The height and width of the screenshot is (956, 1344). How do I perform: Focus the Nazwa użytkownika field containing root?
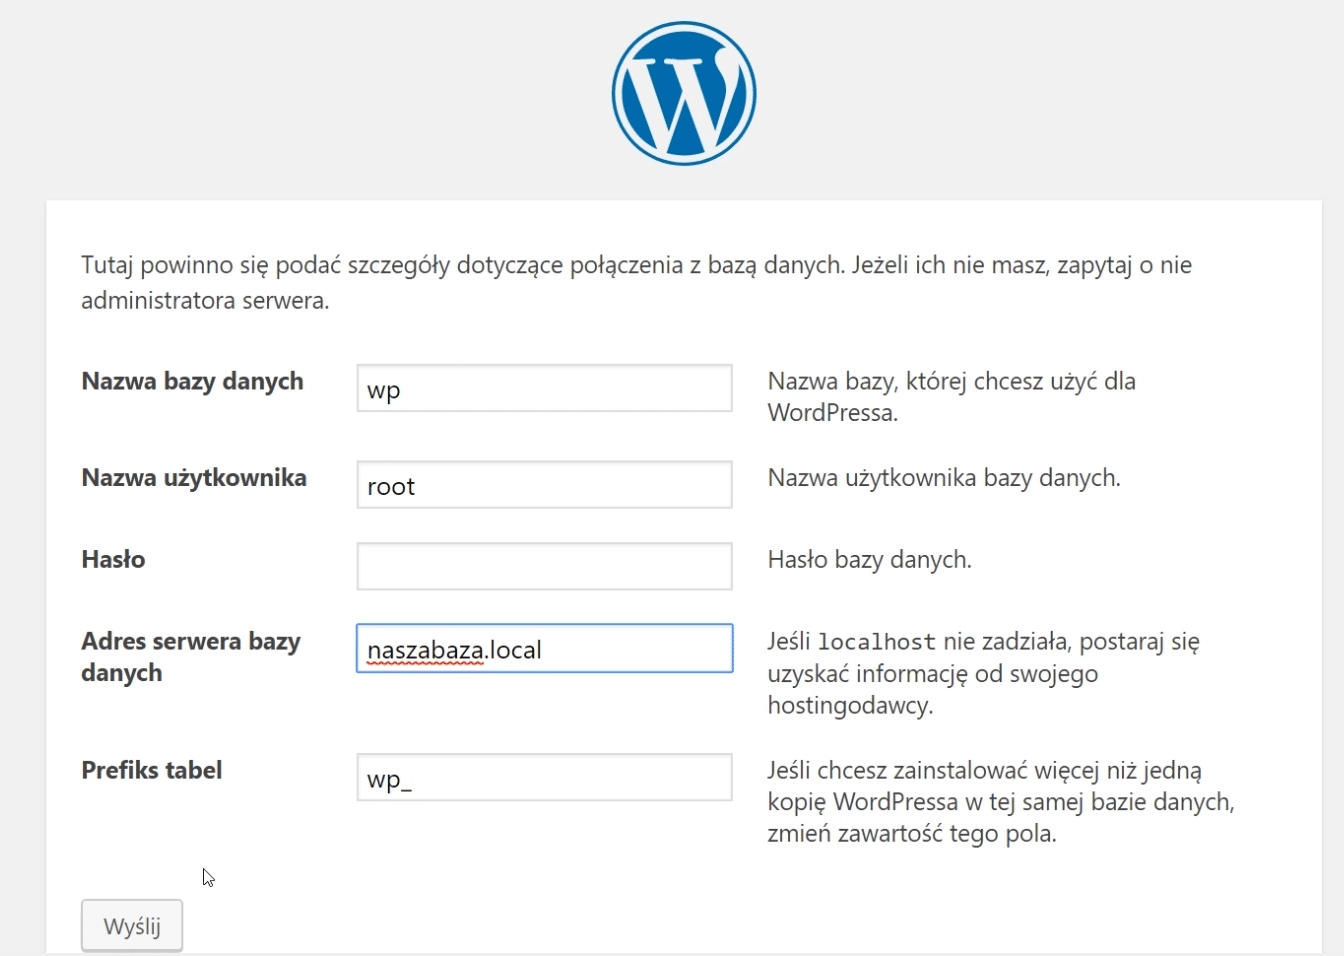coord(544,484)
